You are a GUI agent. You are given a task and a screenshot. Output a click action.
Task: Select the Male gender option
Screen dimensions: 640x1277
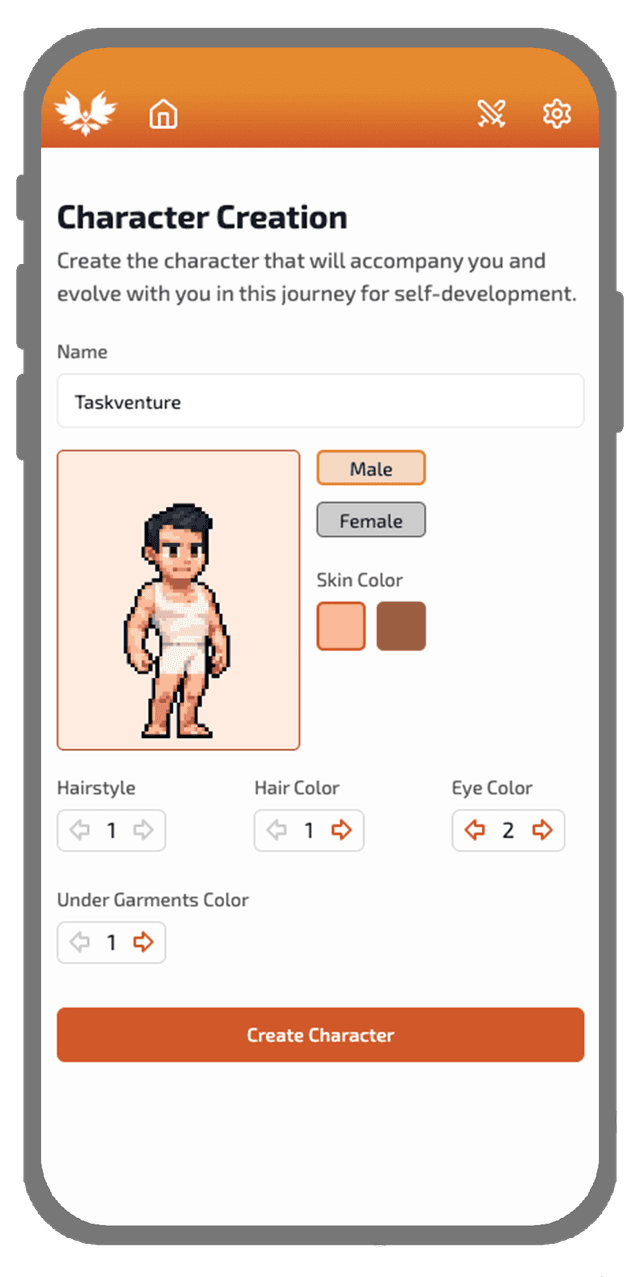click(371, 468)
